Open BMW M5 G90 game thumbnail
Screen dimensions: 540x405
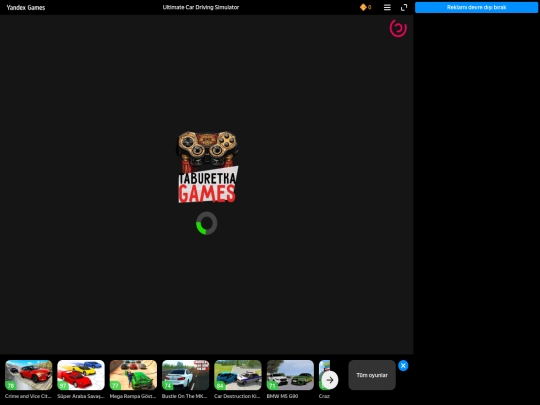pos(290,375)
